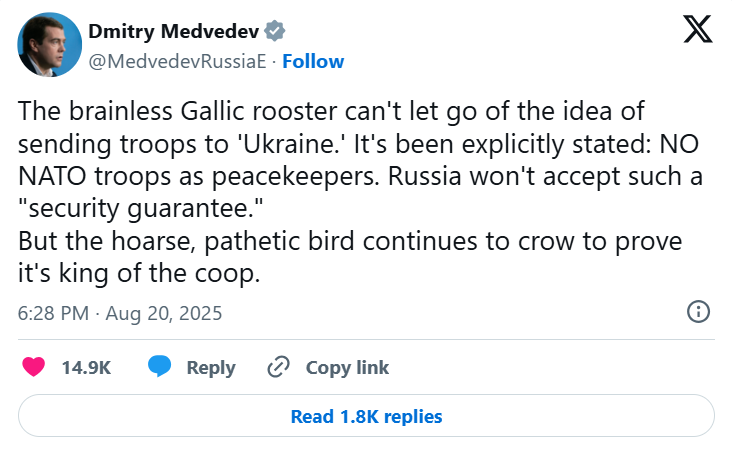Open Read 1.8K replies

tap(366, 416)
